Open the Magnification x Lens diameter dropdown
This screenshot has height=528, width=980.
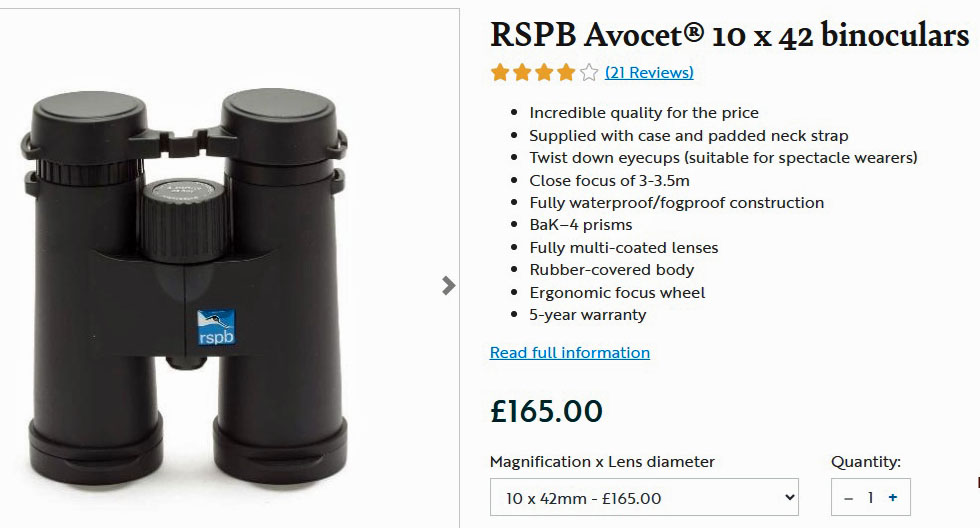pos(644,498)
